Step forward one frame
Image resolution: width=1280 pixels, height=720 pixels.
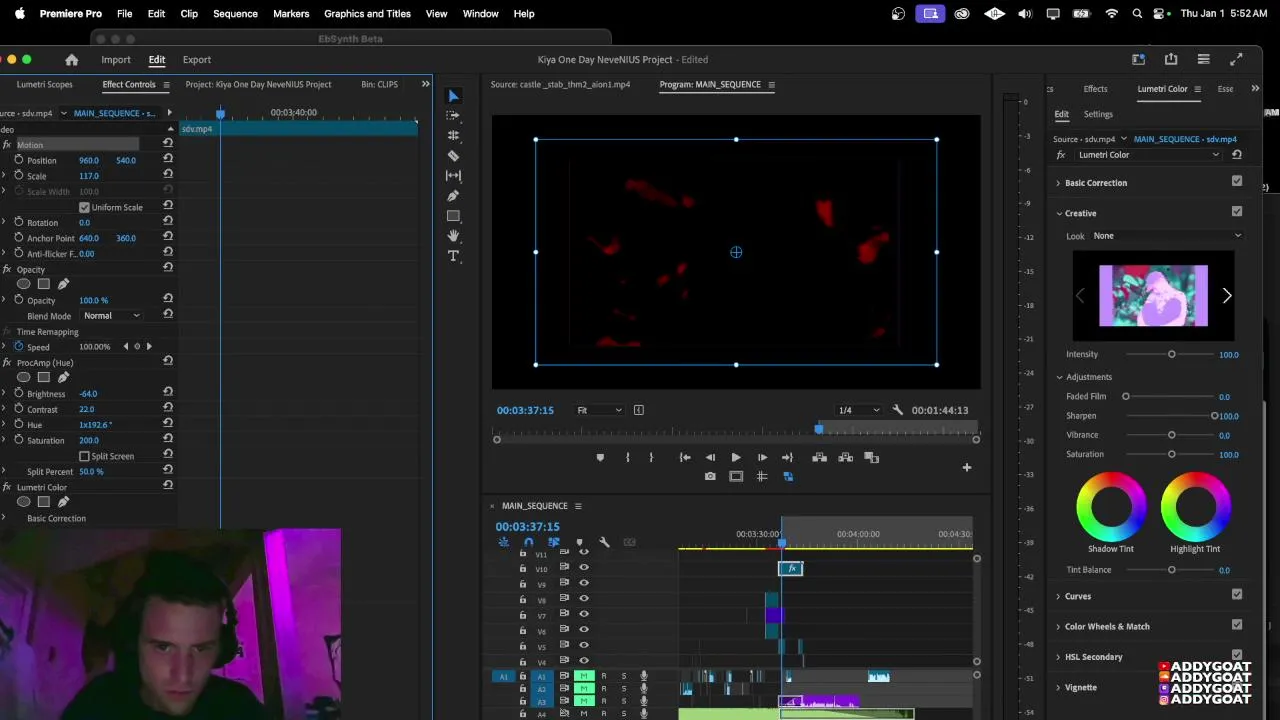pos(762,458)
